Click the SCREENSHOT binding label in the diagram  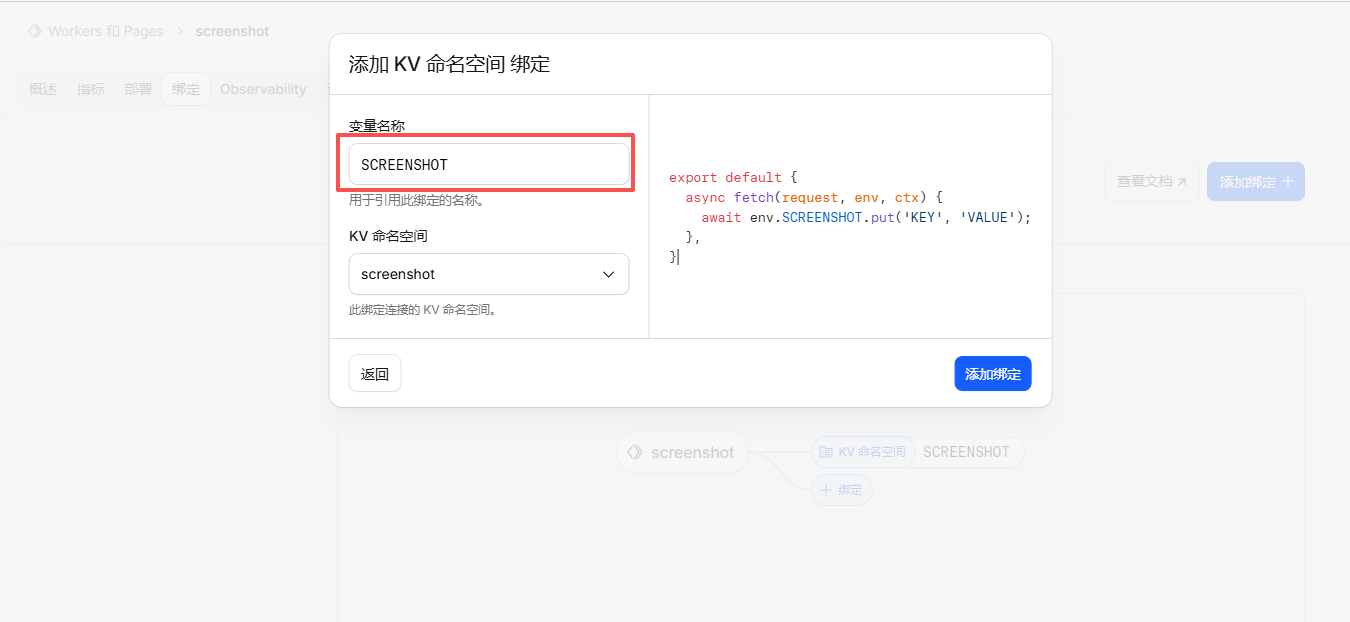966,452
